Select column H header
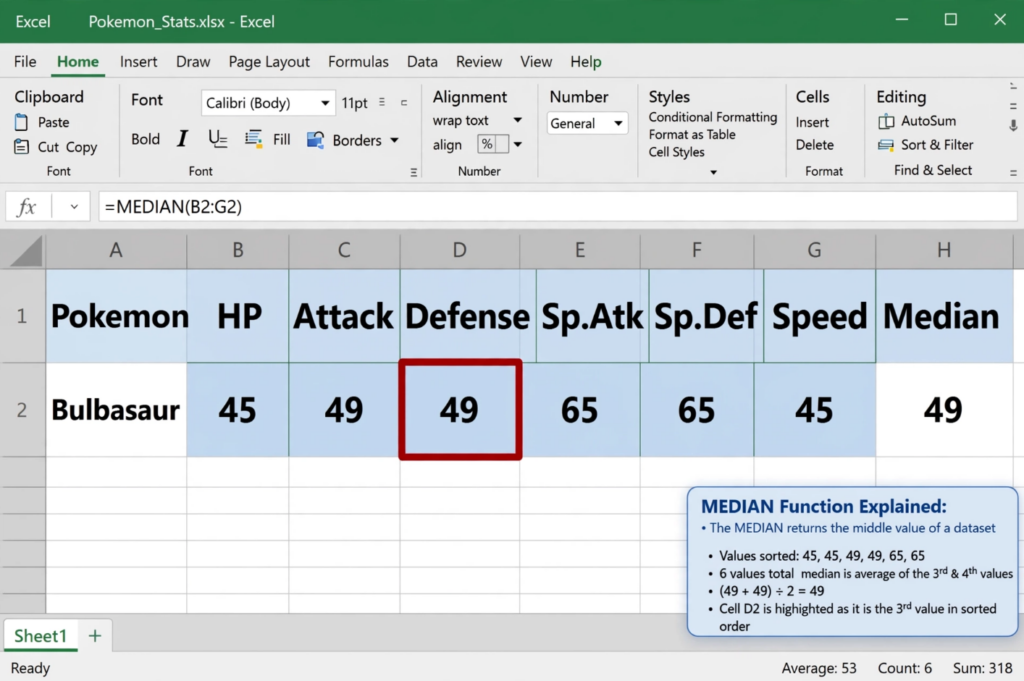This screenshot has height=681, width=1024. [x=944, y=250]
